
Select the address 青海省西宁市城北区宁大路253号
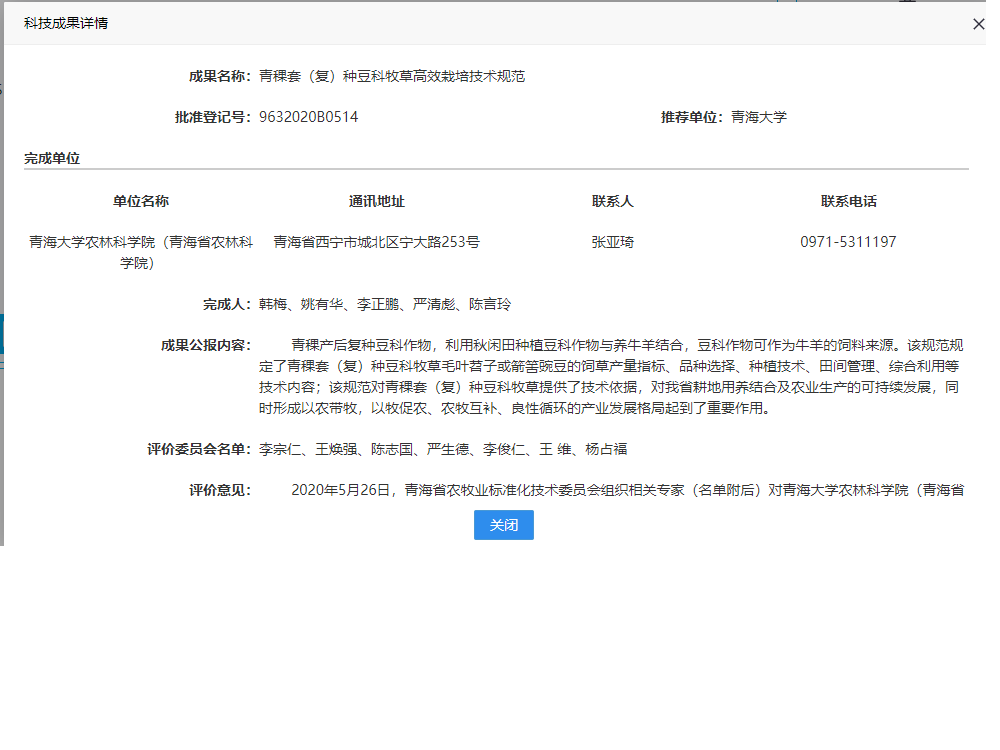click(x=377, y=242)
